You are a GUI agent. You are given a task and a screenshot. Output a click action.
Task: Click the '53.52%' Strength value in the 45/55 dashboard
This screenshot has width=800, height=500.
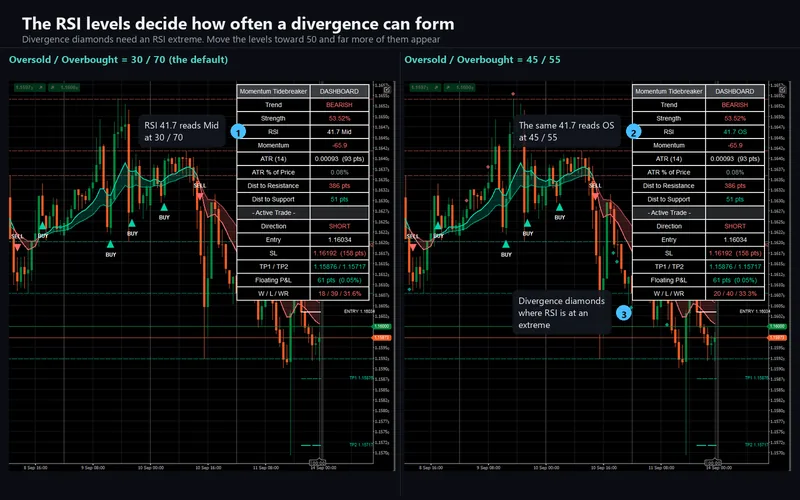(x=735, y=118)
